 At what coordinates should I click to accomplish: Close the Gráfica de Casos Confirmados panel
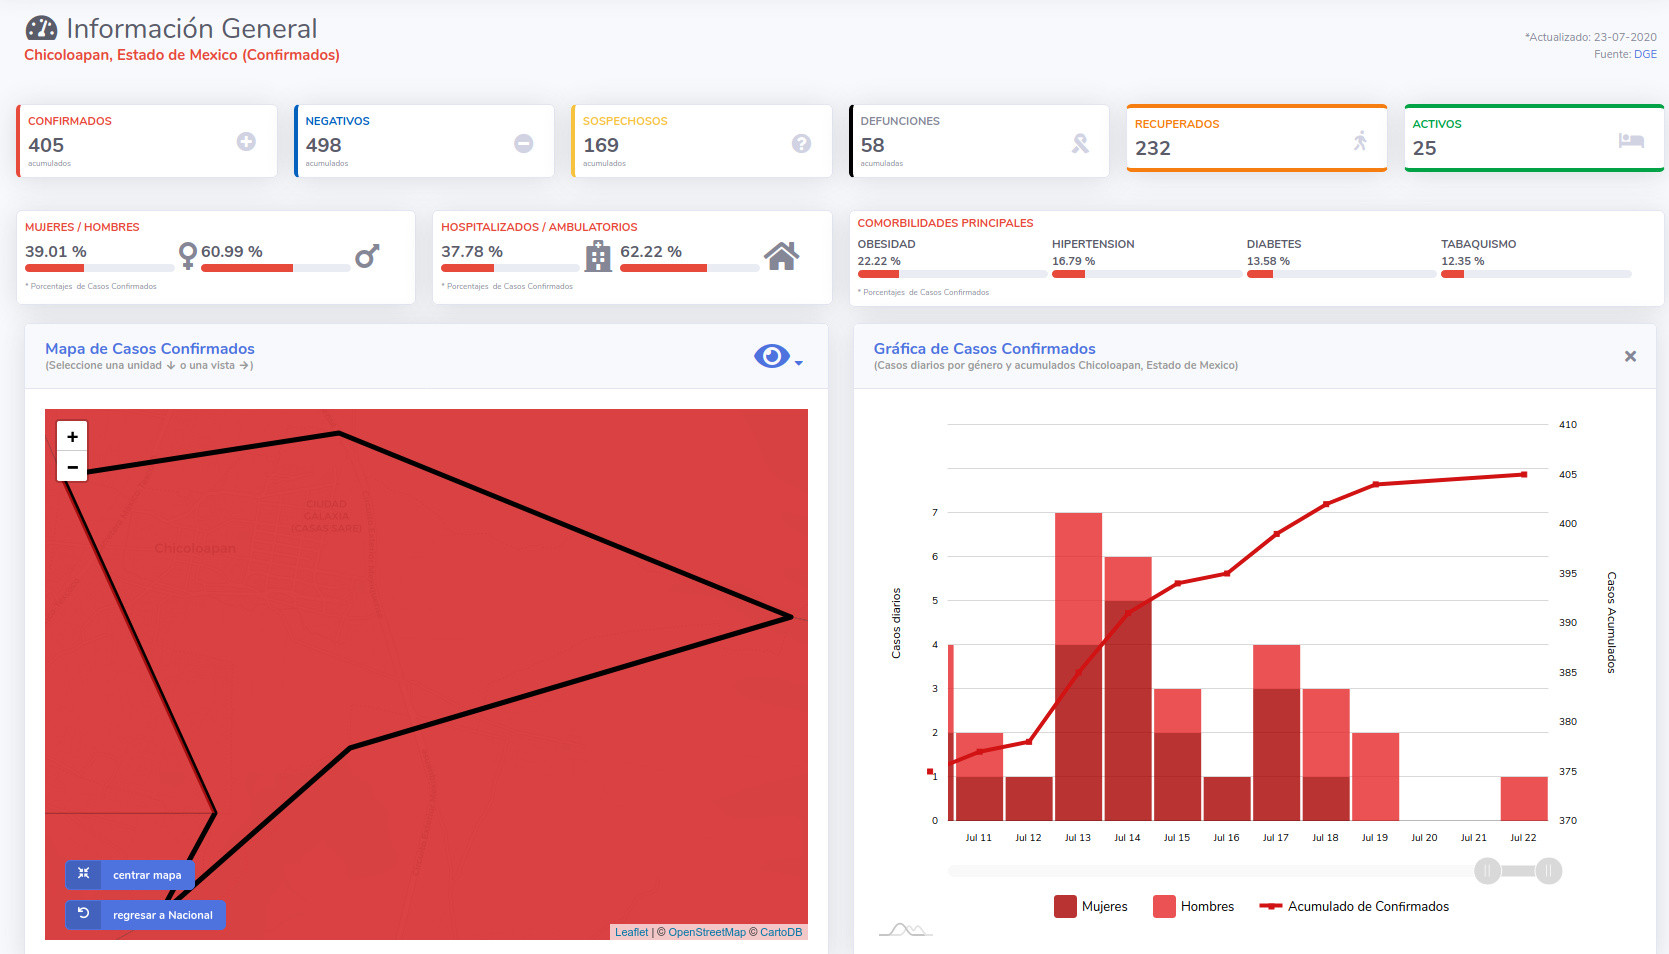coord(1630,356)
